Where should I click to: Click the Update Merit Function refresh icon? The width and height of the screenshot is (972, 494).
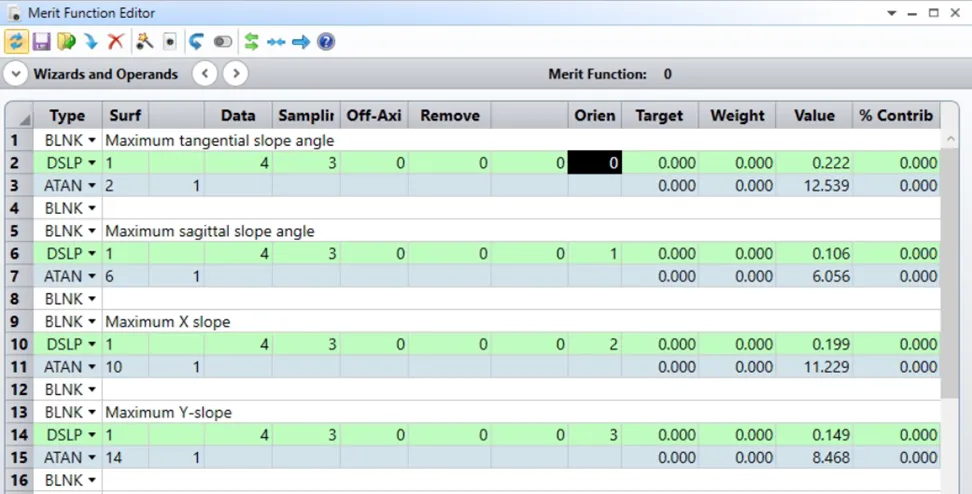(16, 42)
